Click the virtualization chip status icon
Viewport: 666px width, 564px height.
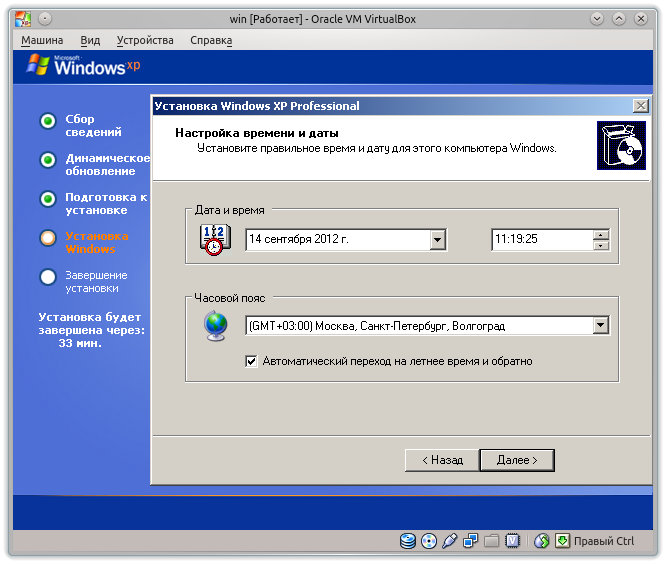(512, 541)
